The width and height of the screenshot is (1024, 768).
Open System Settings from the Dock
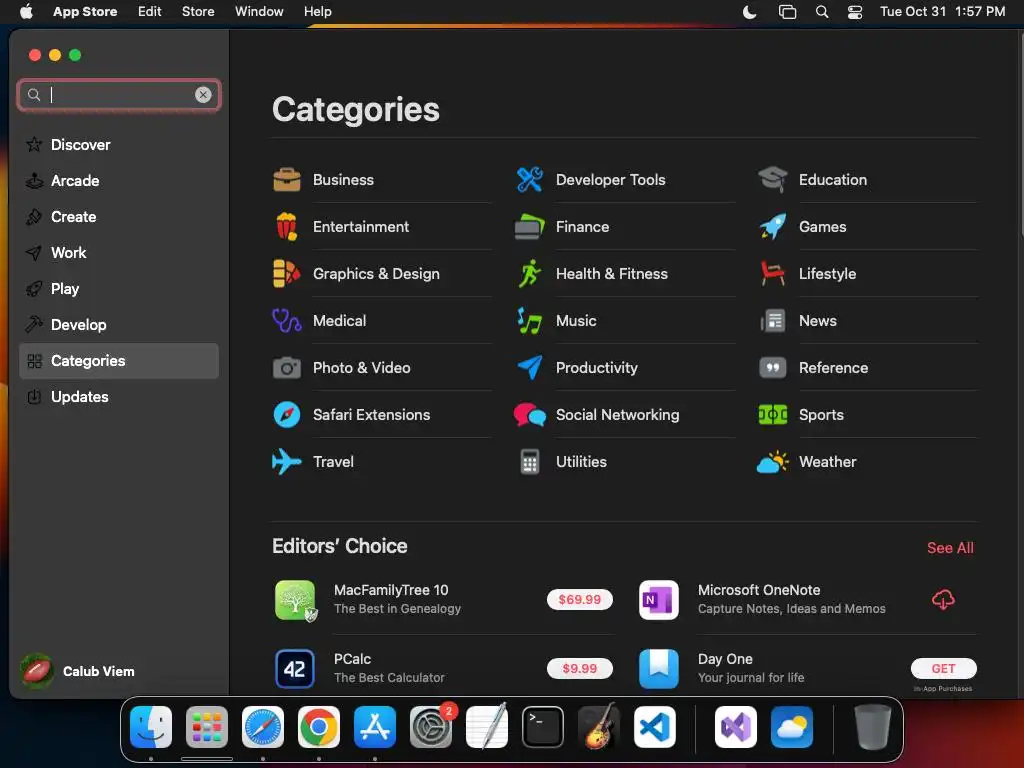coord(431,727)
